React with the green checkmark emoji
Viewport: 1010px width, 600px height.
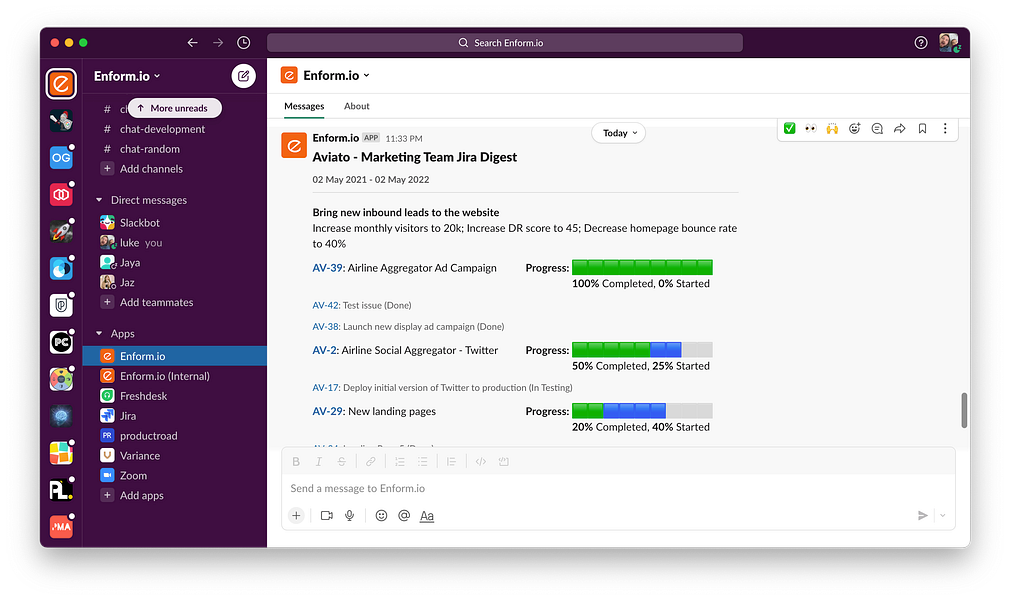[x=789, y=128]
